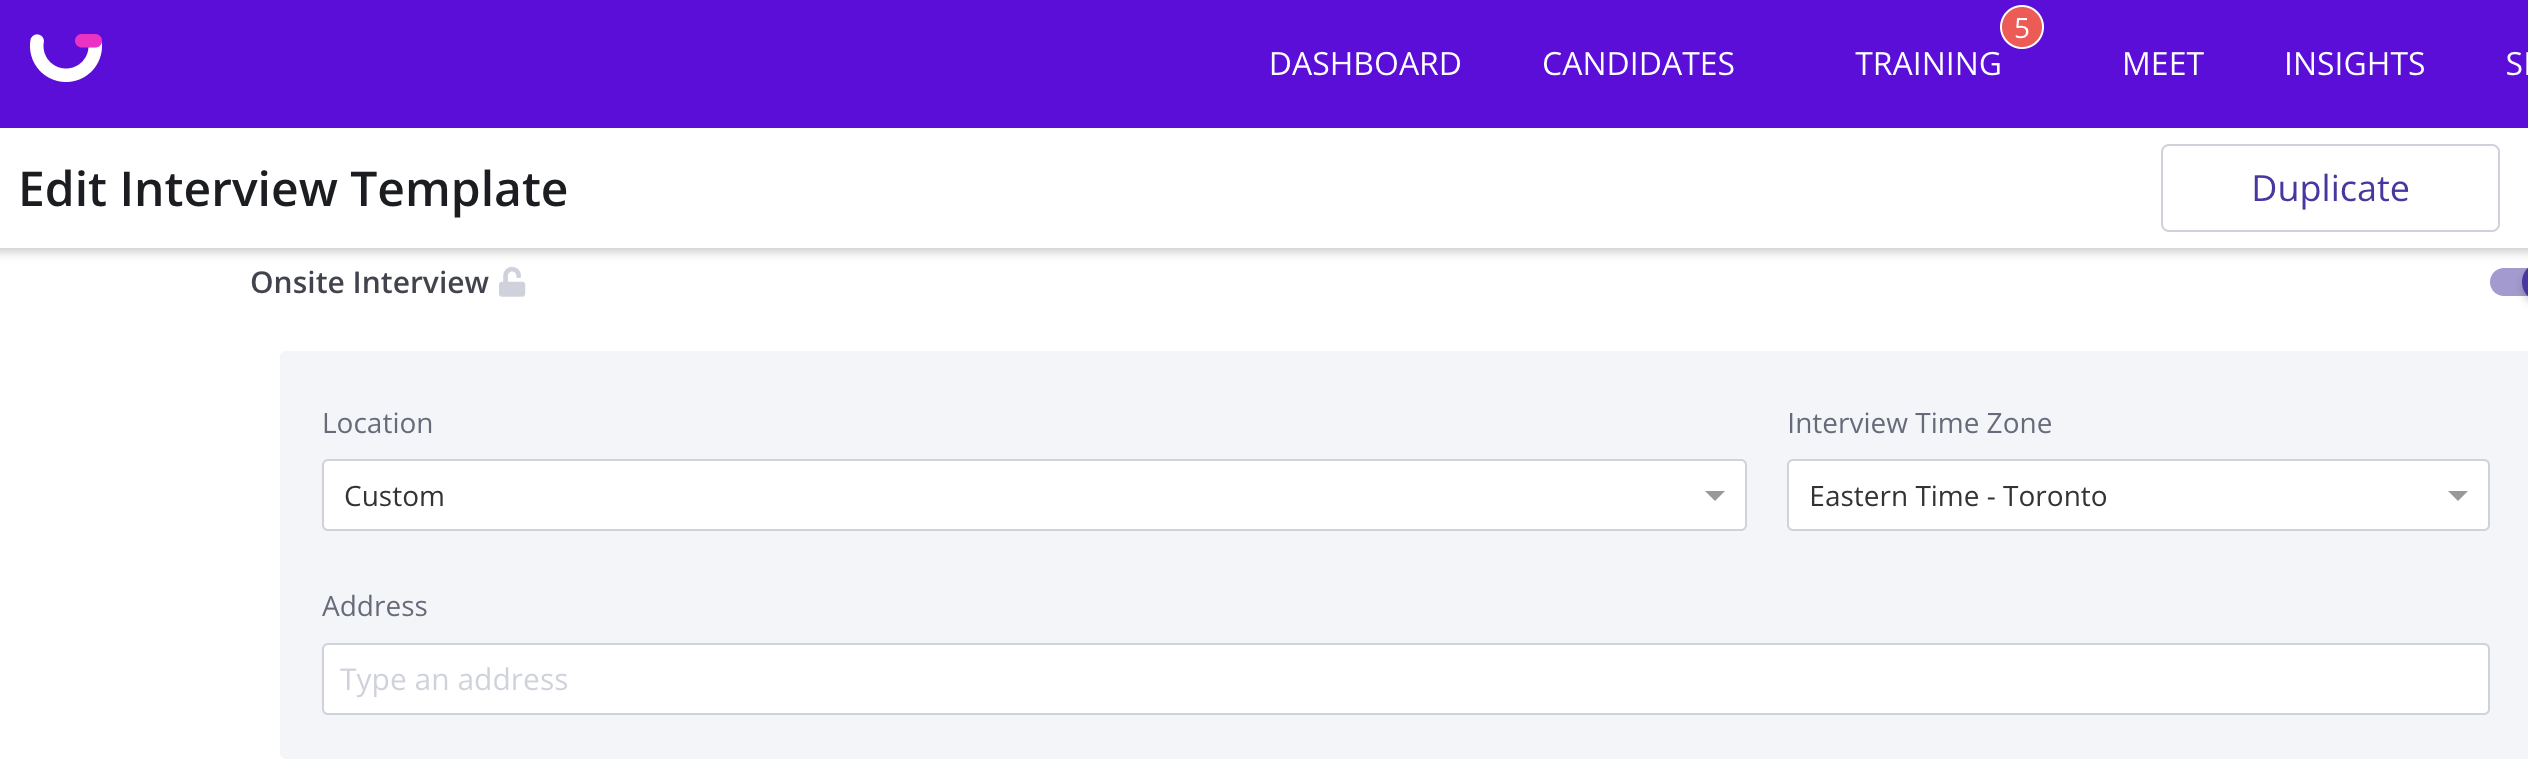The height and width of the screenshot is (780, 2528).
Task: Click the Location field's dropdown arrow
Action: tap(1714, 496)
